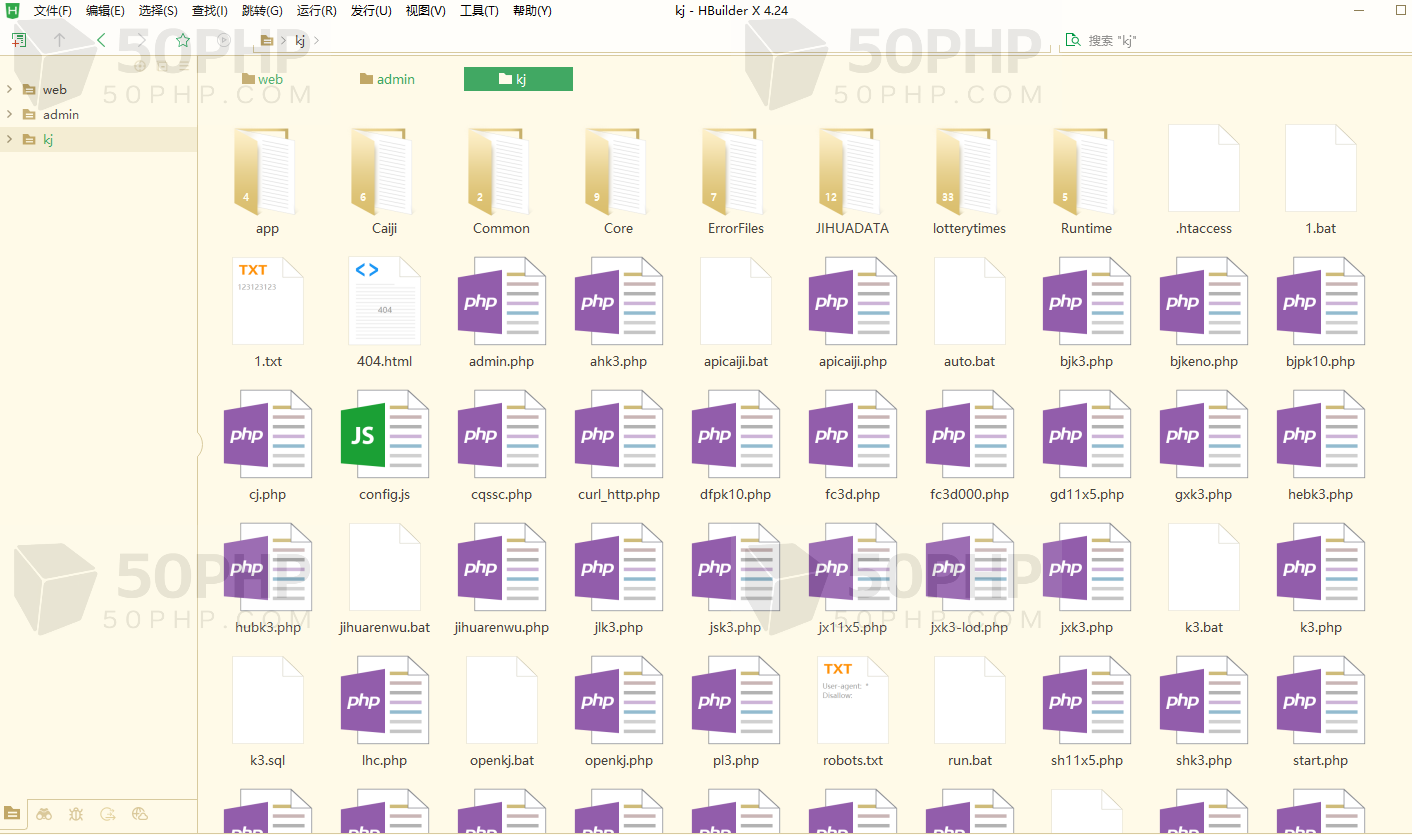Expand the admin folder in tree
1412x835 pixels.
(9, 114)
